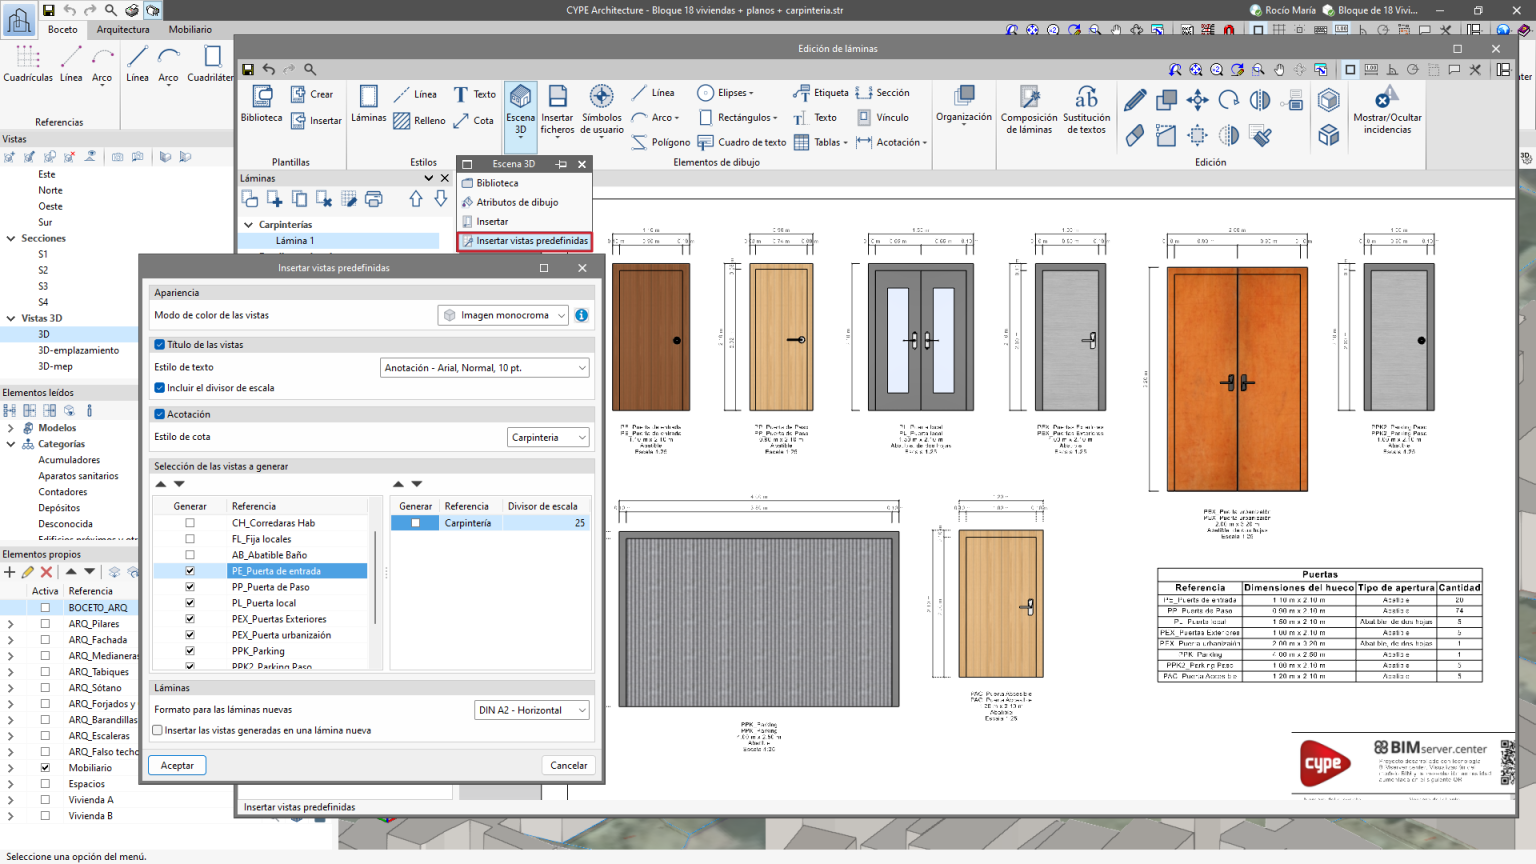Open the Modo de color de las vistas dropdown
This screenshot has width=1536, height=864.
[x=503, y=315]
